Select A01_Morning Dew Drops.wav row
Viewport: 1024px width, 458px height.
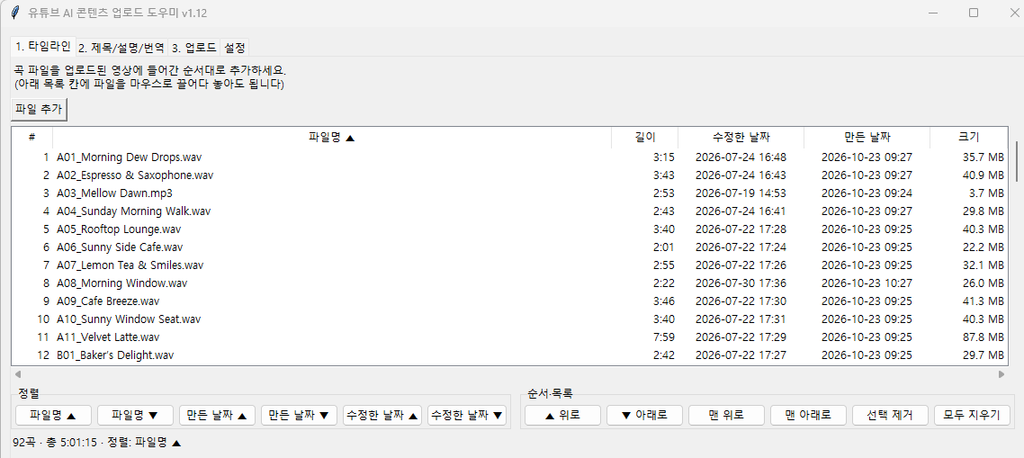tap(509, 157)
